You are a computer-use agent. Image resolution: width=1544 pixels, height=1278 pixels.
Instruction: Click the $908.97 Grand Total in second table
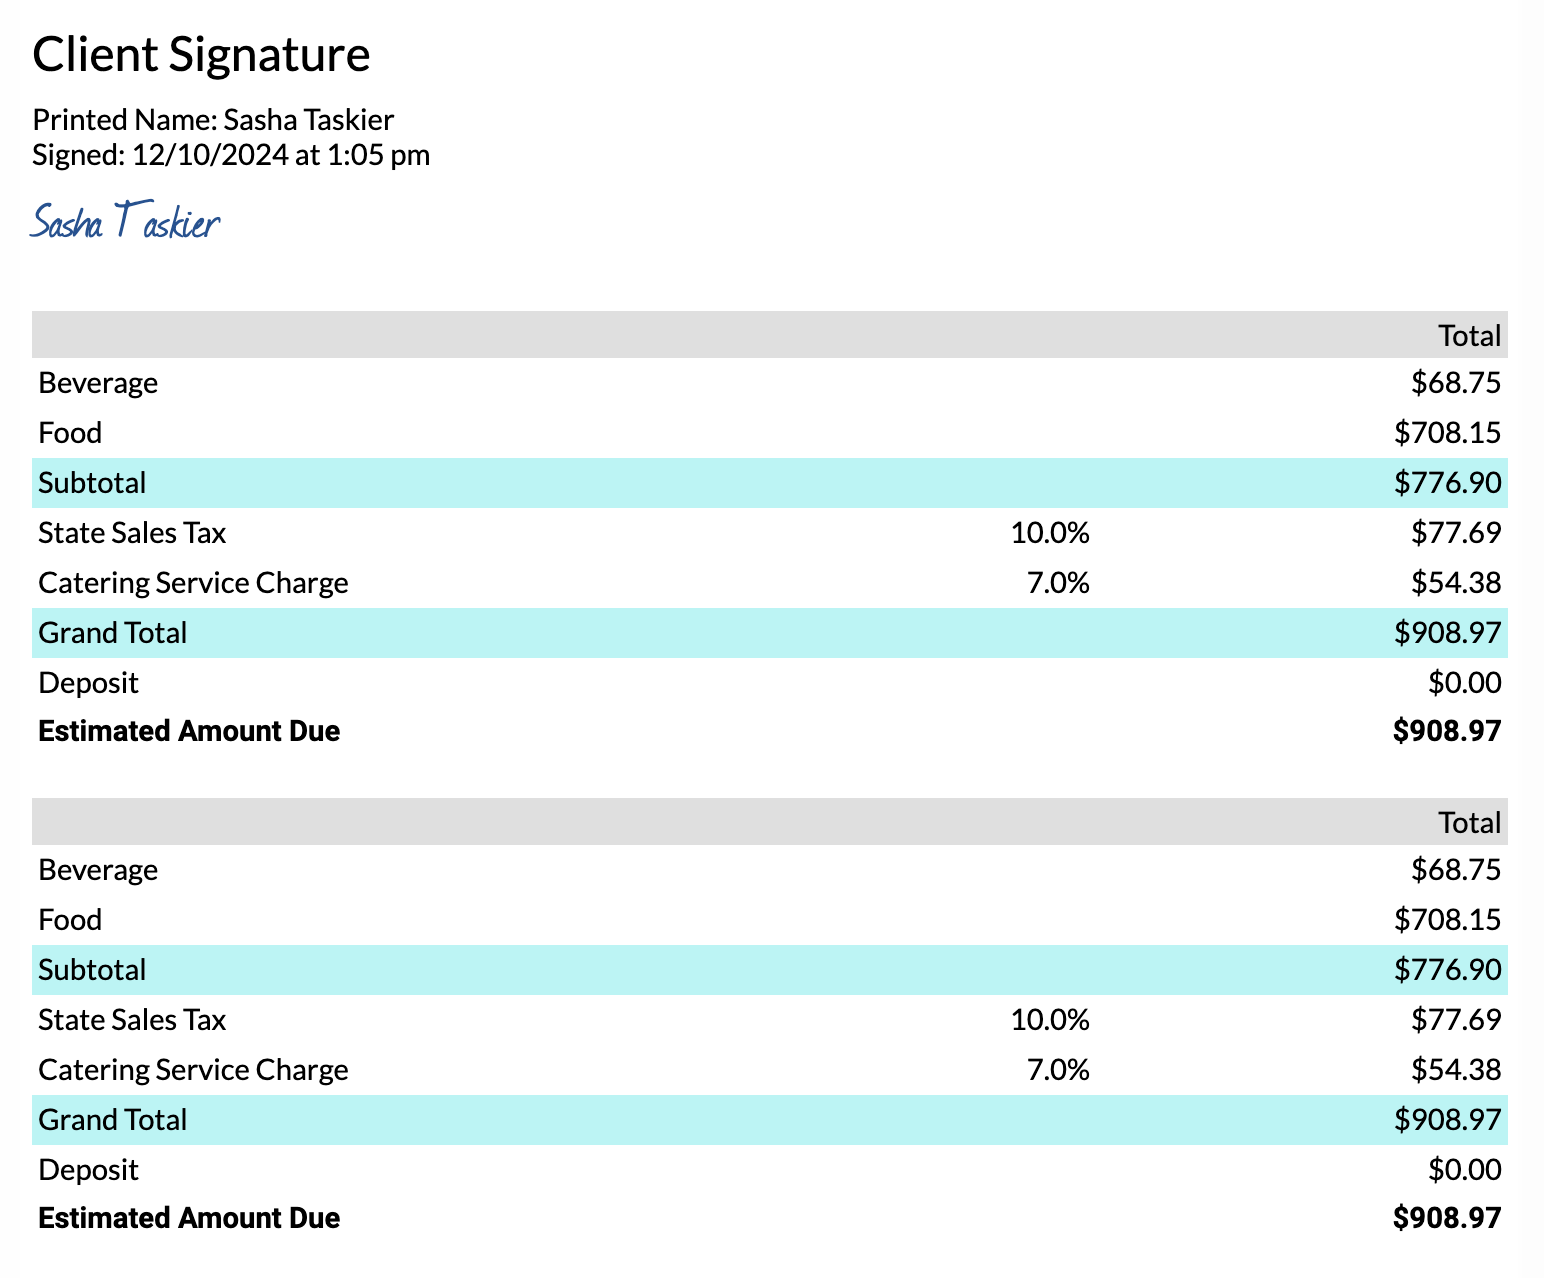(1447, 1120)
